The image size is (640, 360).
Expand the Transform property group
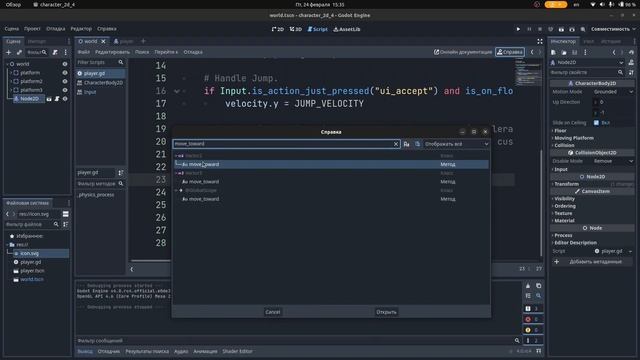[x=566, y=184]
